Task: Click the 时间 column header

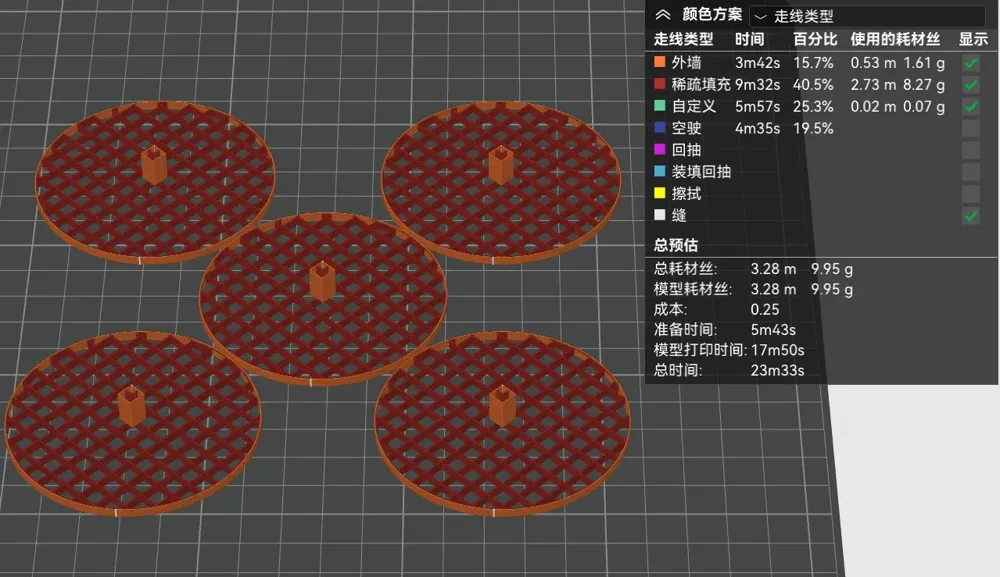Action: pos(749,40)
